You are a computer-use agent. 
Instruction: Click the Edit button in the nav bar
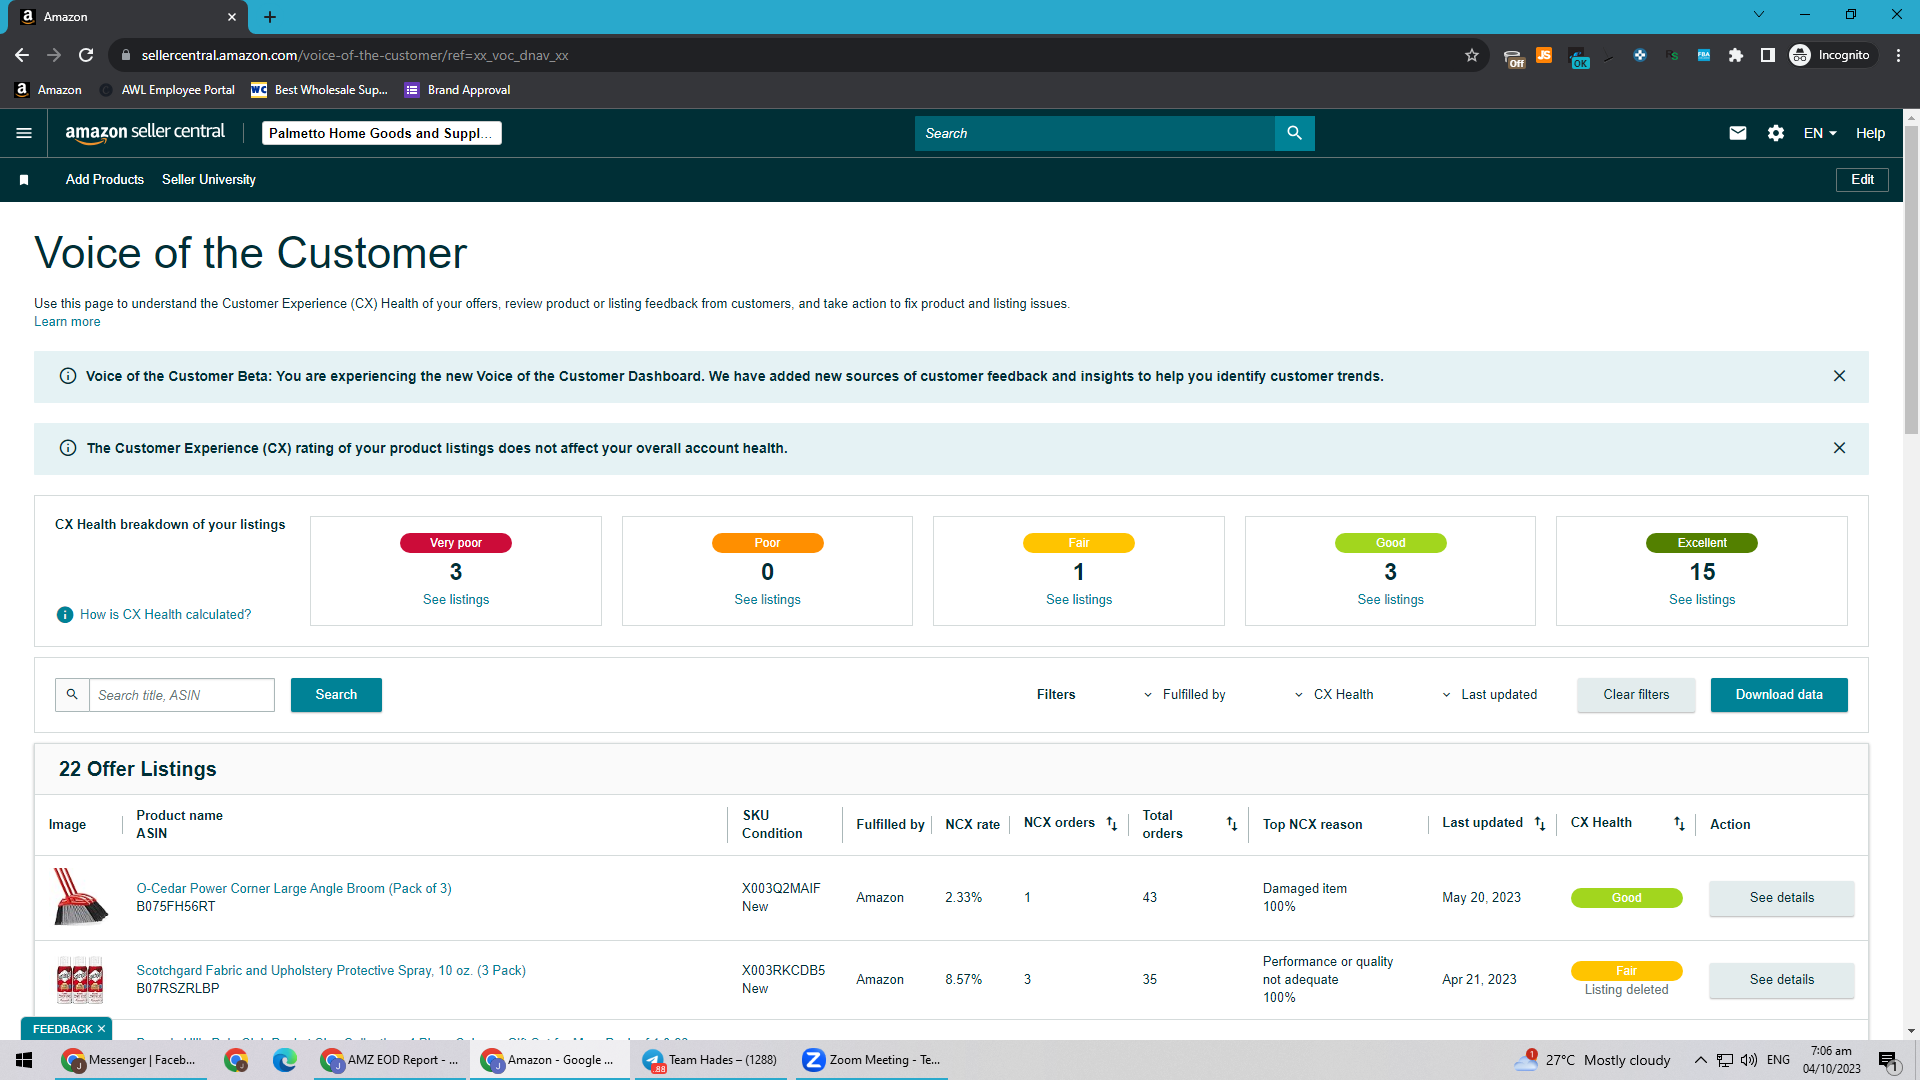point(1862,180)
